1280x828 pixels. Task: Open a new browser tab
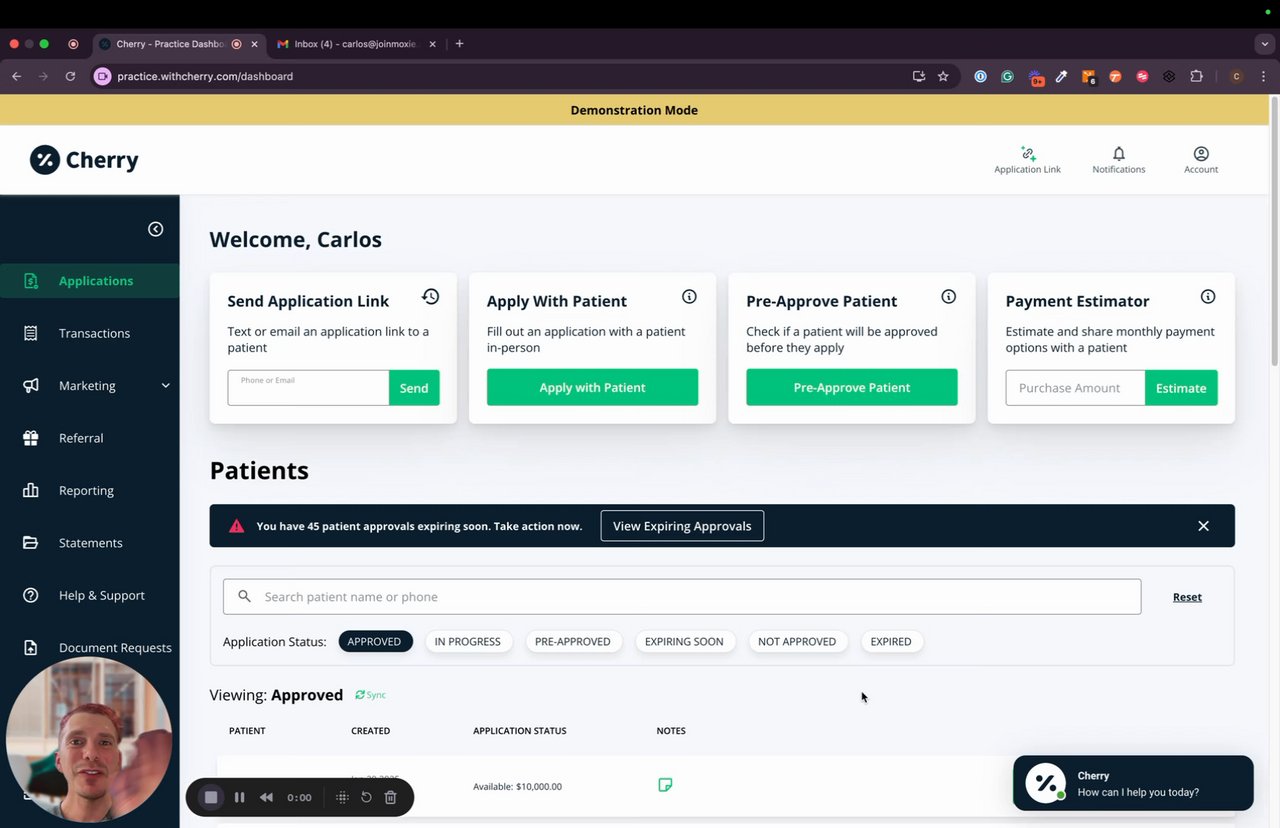pyautogui.click(x=459, y=44)
